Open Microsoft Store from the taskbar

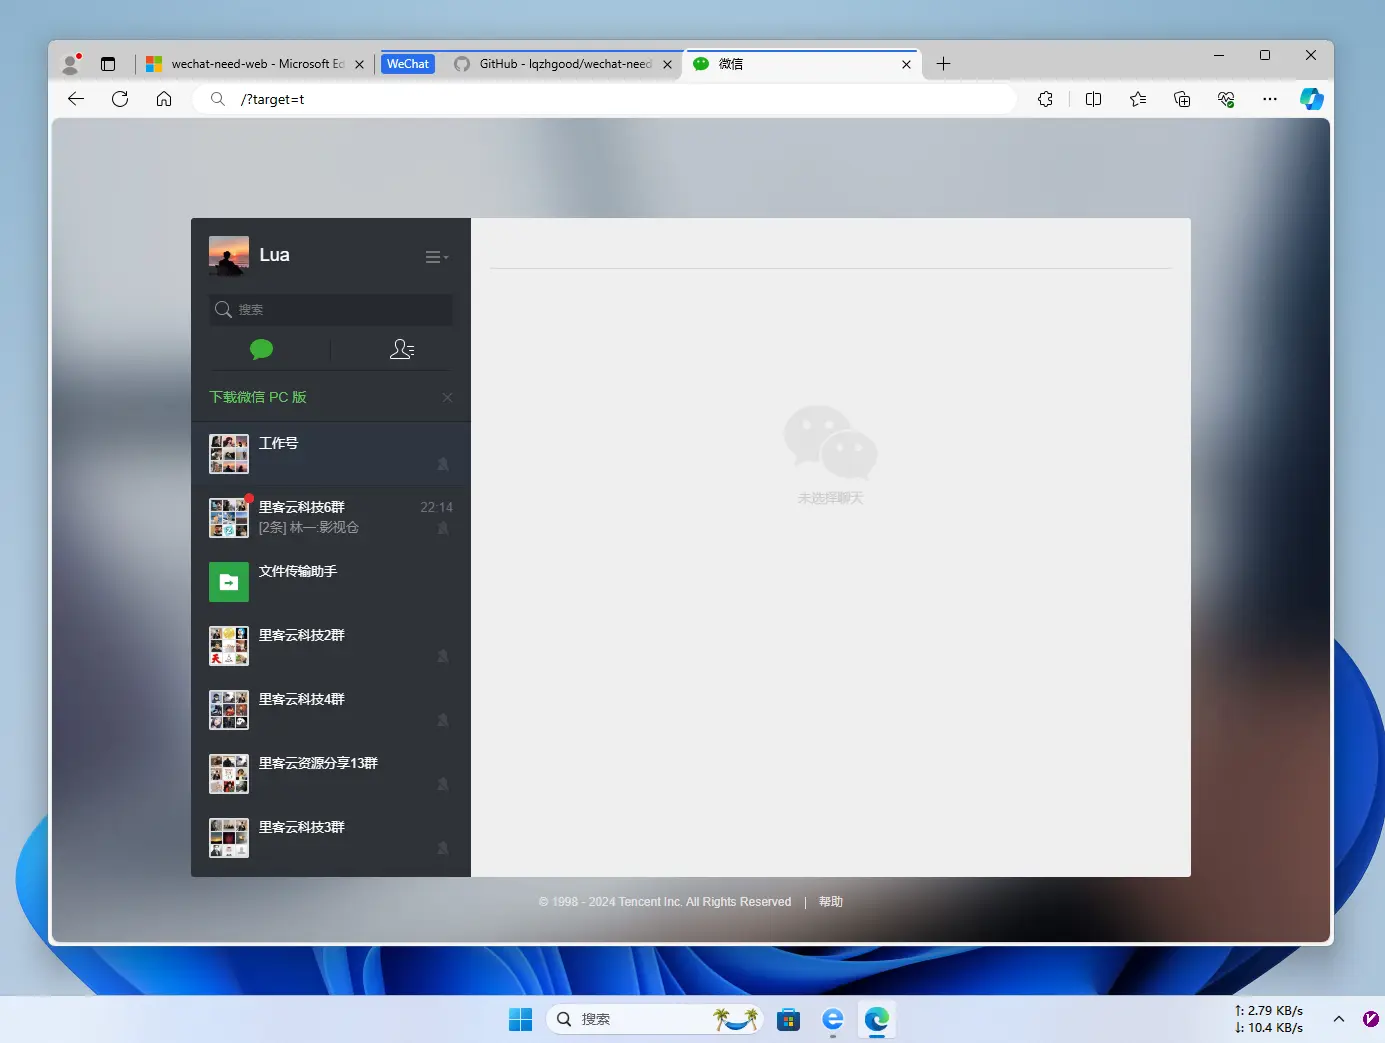coord(789,1019)
